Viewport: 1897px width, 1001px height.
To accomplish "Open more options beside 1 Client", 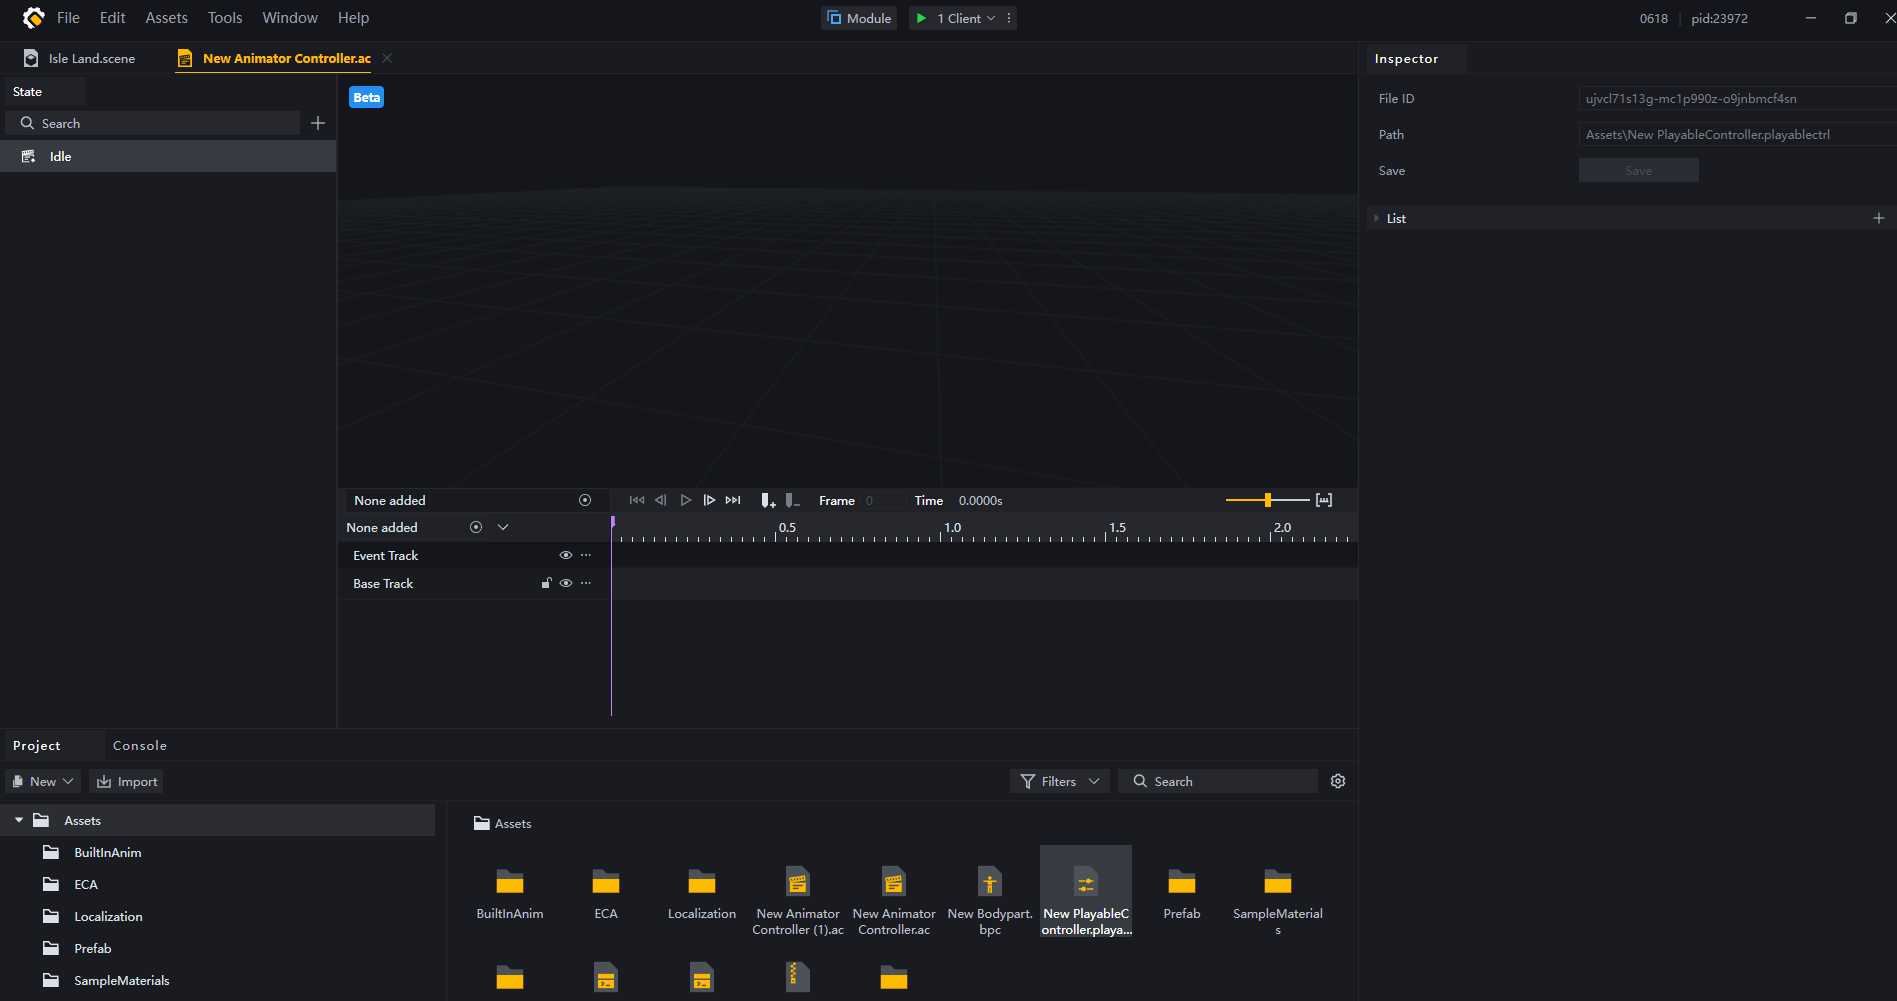I will point(1009,18).
